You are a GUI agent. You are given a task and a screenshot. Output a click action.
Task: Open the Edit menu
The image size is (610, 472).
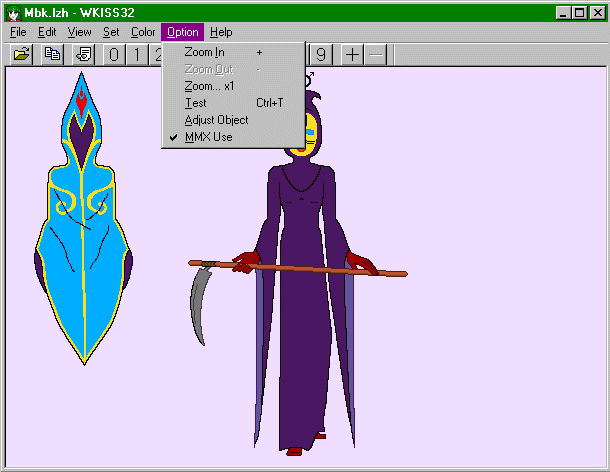pyautogui.click(x=47, y=32)
